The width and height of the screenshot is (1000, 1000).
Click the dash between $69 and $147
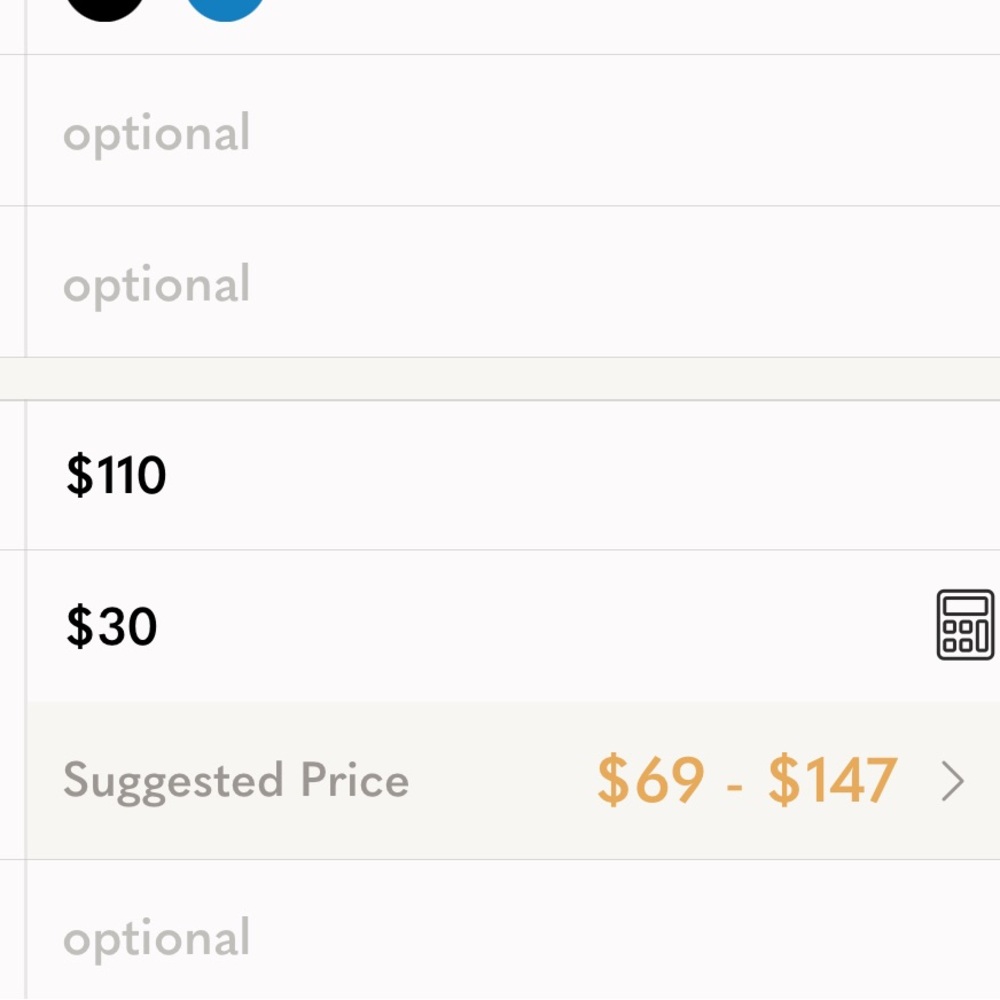736,784
